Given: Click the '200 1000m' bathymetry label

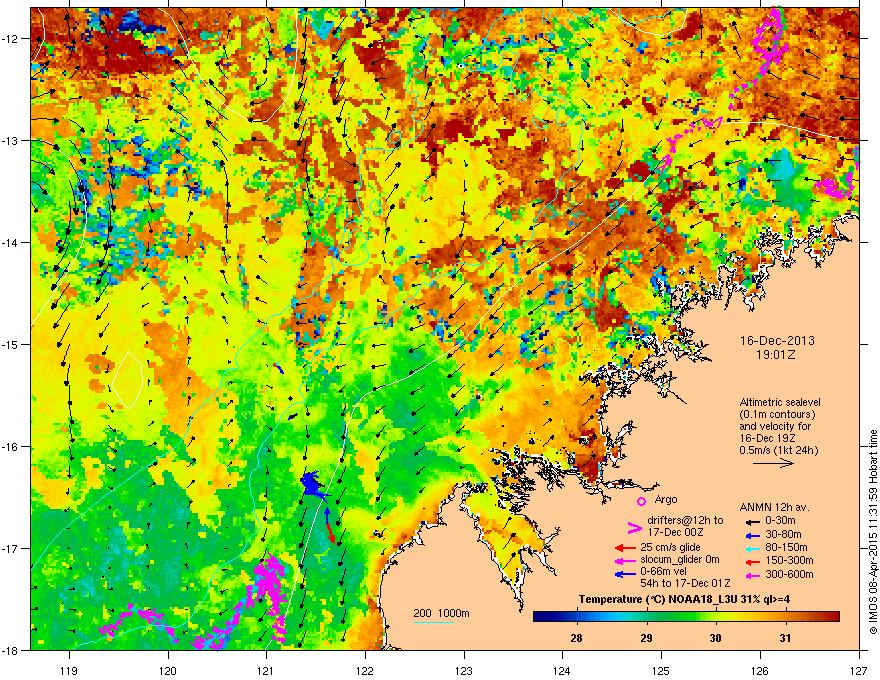Looking at the screenshot, I should [441, 613].
